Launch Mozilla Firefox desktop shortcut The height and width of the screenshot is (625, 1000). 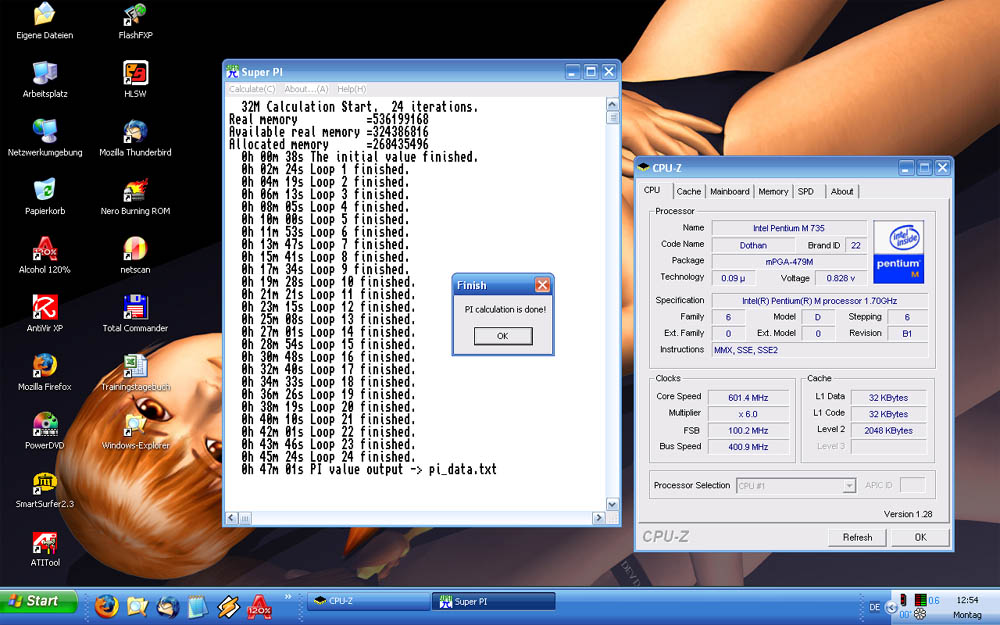(x=45, y=372)
